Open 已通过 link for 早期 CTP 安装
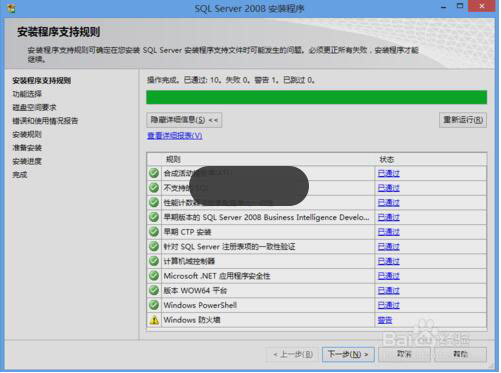The width and height of the screenshot is (501, 373). coord(388,232)
